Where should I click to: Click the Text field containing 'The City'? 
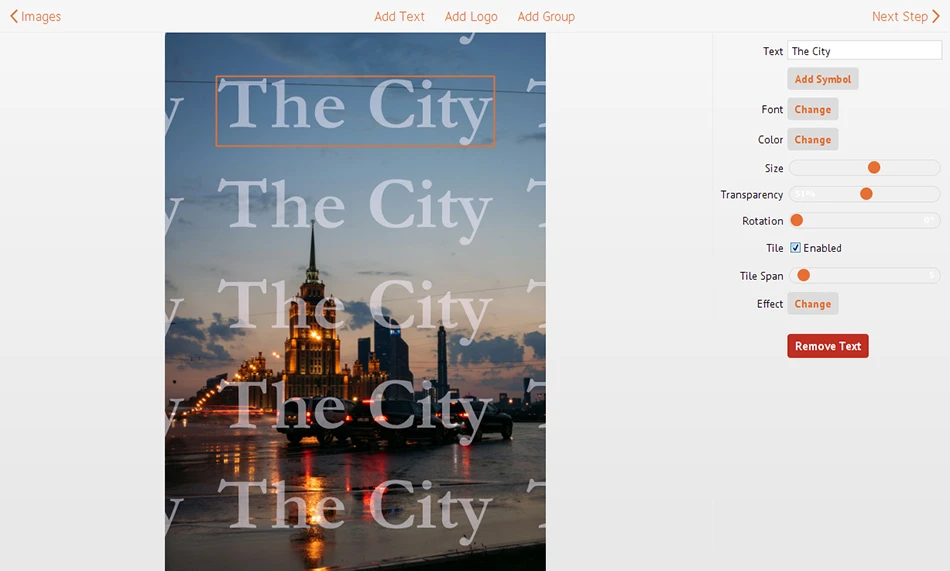click(864, 51)
